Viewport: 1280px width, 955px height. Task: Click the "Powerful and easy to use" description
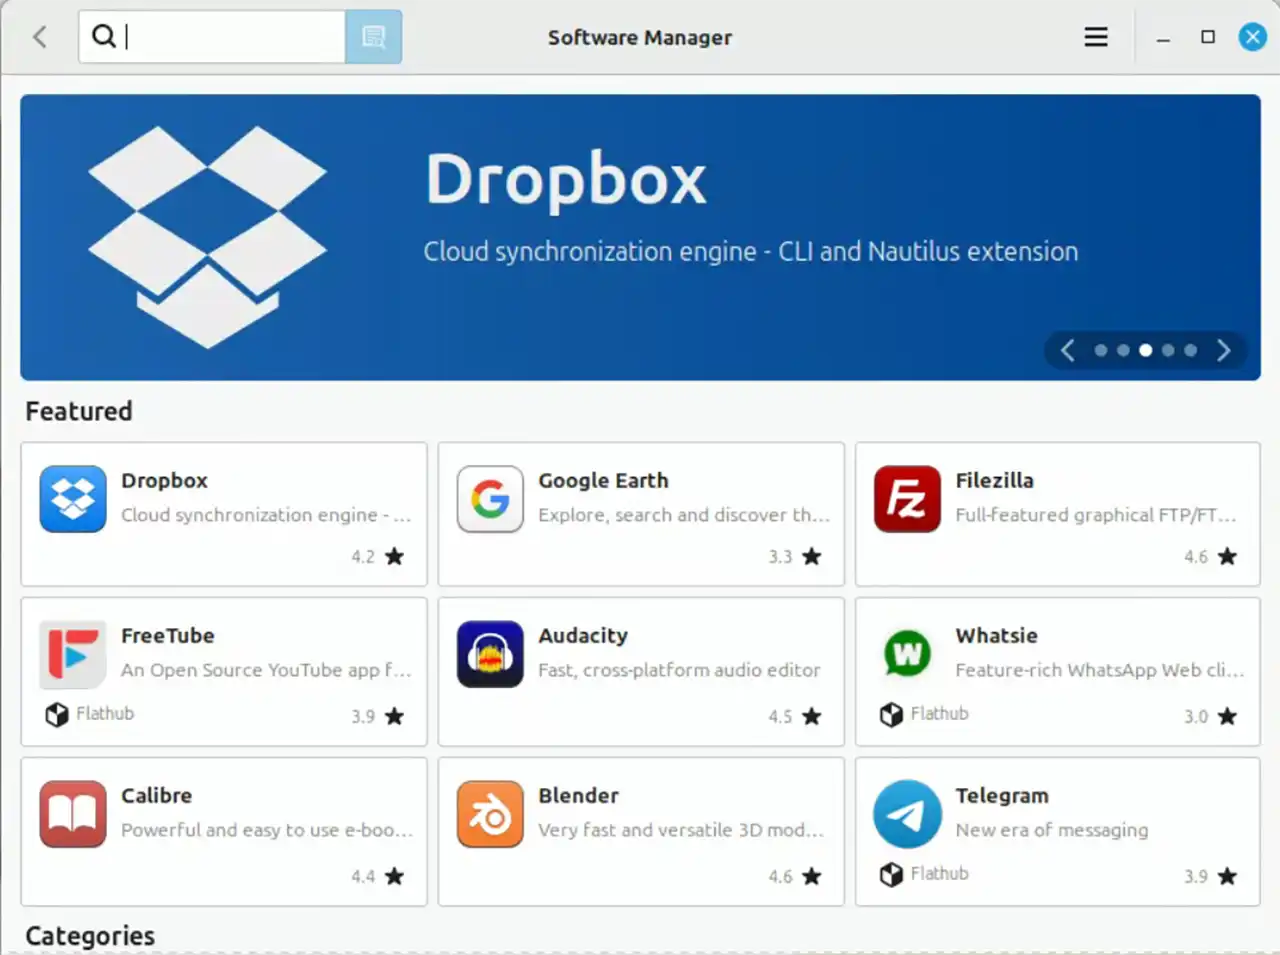point(267,830)
